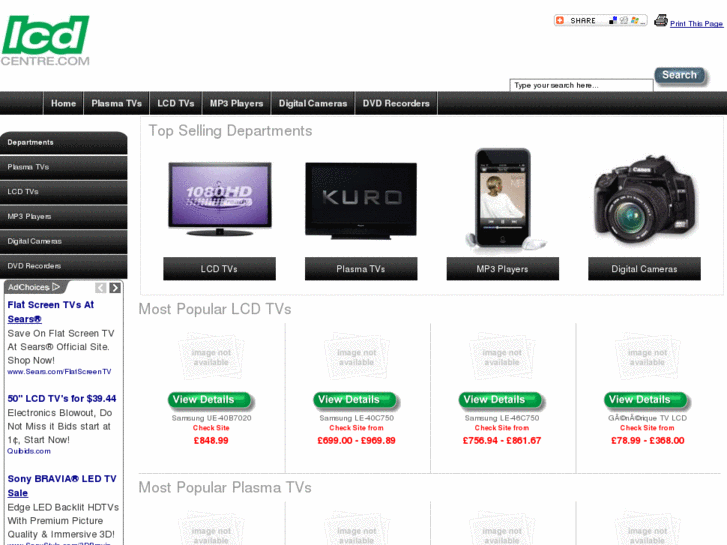Click Top Selling Departments heading

[230, 131]
